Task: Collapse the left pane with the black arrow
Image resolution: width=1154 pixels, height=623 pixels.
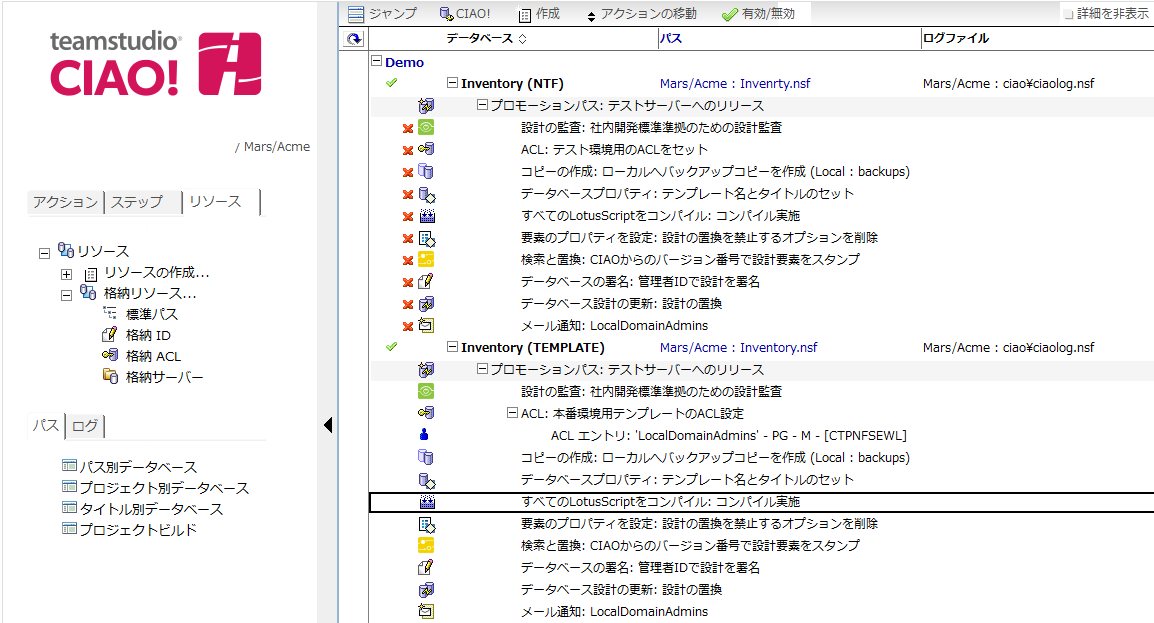Action: pyautogui.click(x=327, y=426)
